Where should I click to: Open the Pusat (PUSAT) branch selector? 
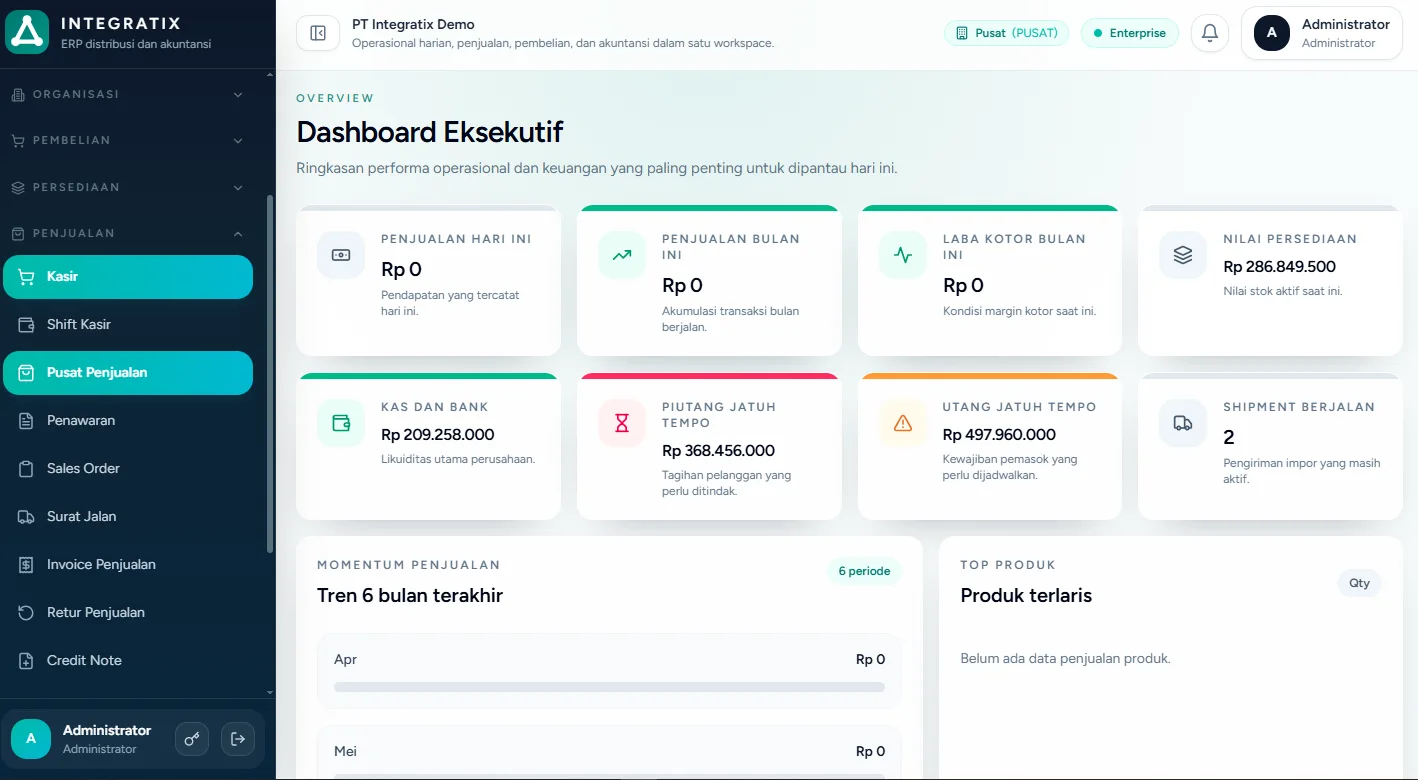coord(1007,33)
